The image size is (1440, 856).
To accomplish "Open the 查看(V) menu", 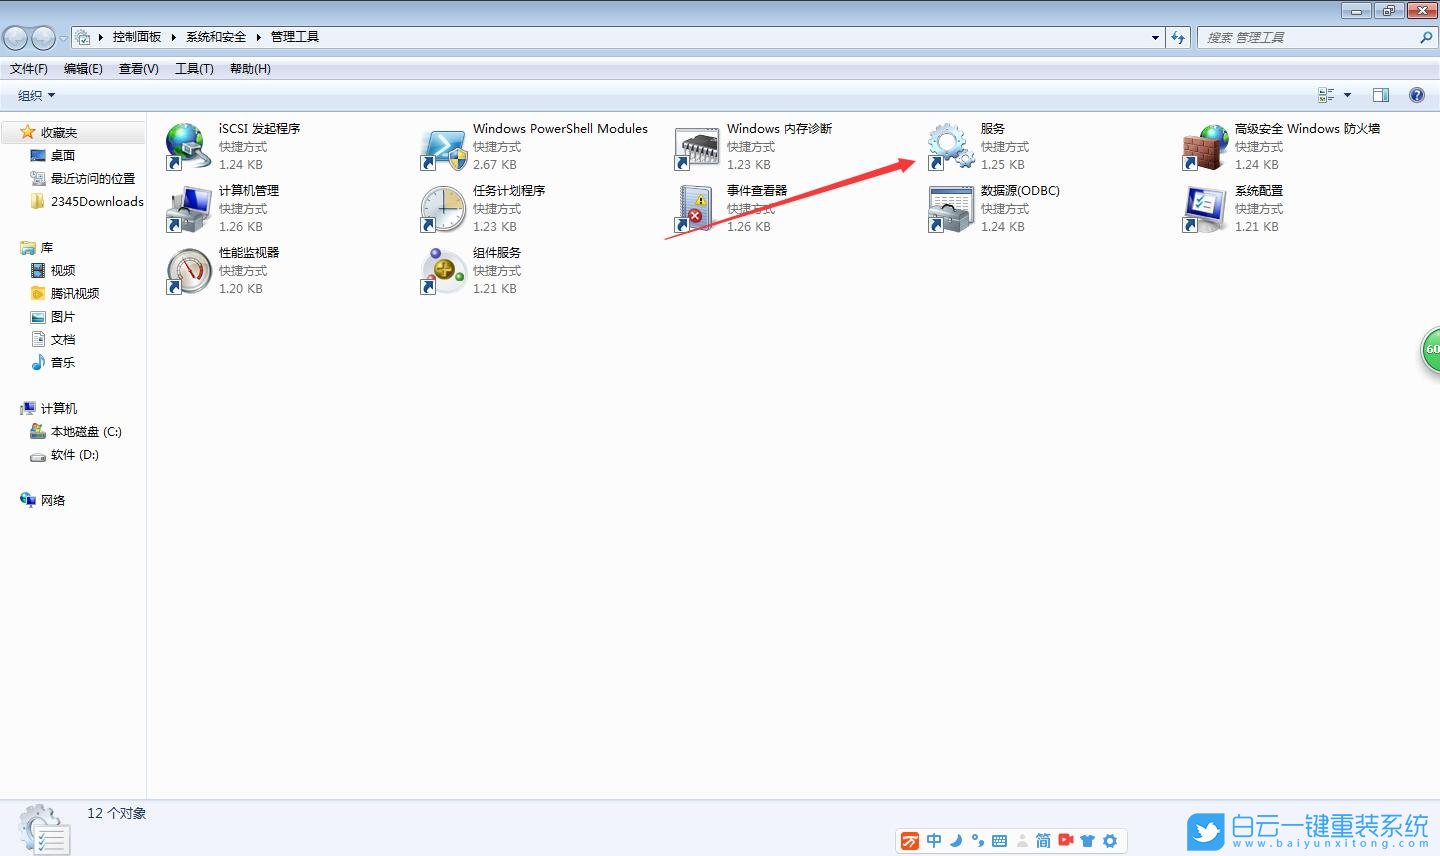I will [x=138, y=68].
